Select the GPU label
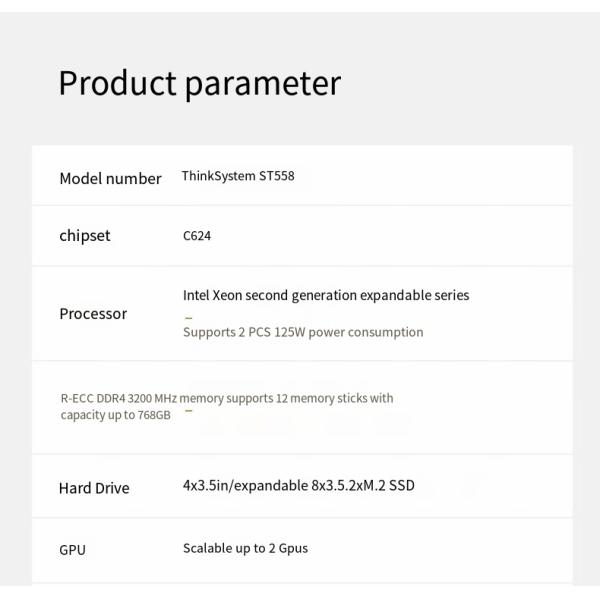600x600 pixels. [x=72, y=550]
